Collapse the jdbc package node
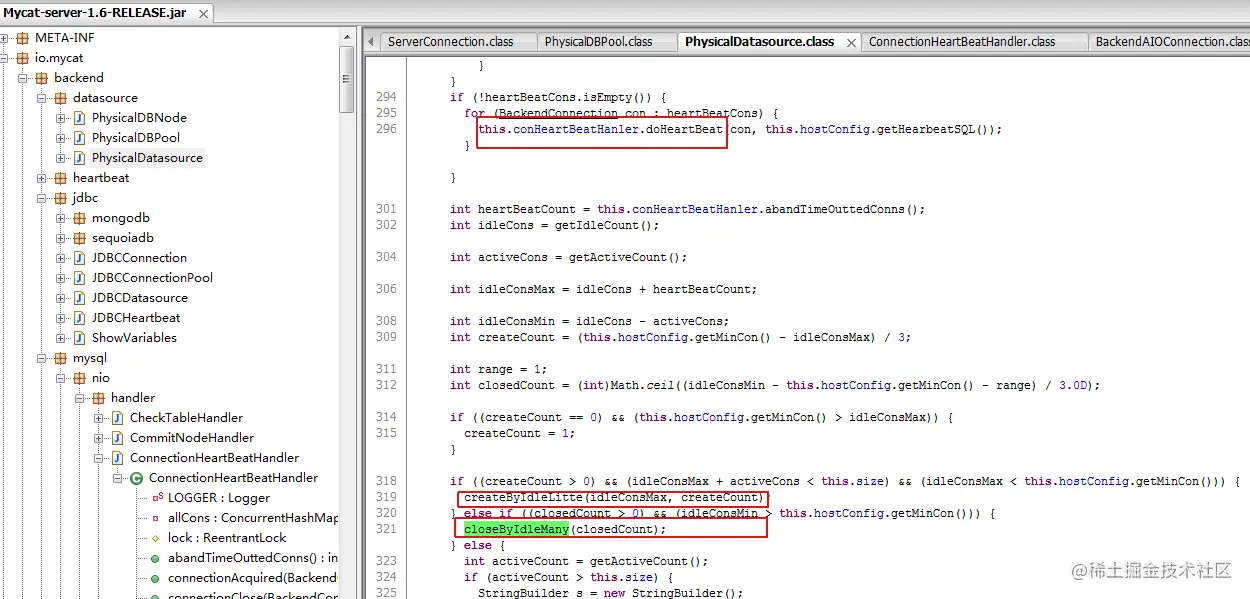This screenshot has width=1250, height=599. (x=42, y=198)
